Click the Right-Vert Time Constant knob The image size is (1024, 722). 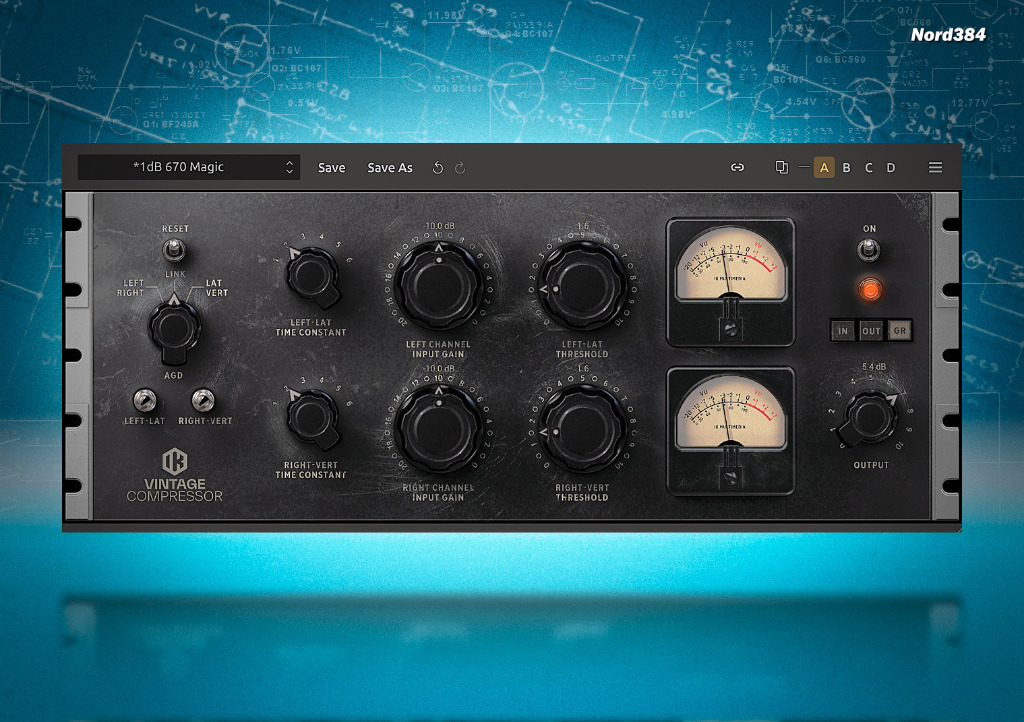[x=313, y=420]
